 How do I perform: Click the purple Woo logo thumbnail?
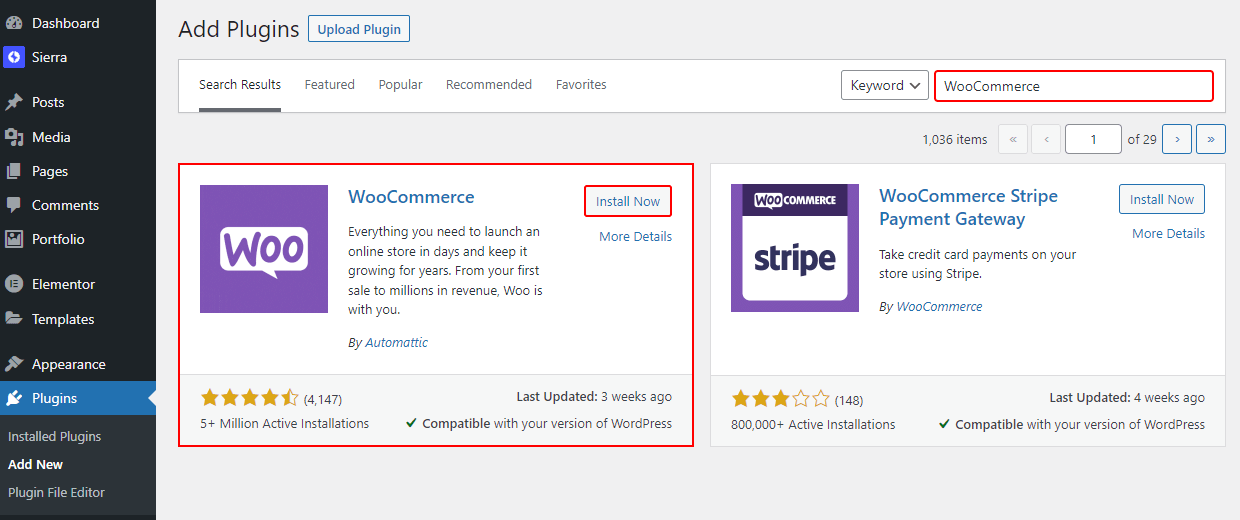264,249
